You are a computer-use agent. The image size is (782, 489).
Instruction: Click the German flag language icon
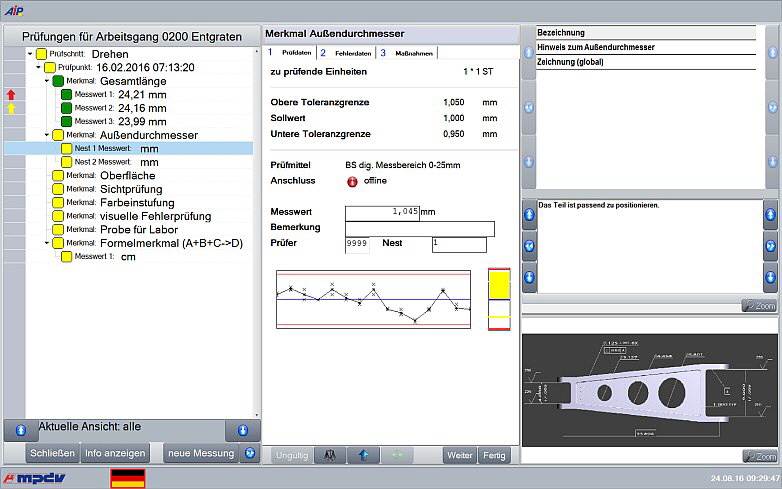[128, 478]
